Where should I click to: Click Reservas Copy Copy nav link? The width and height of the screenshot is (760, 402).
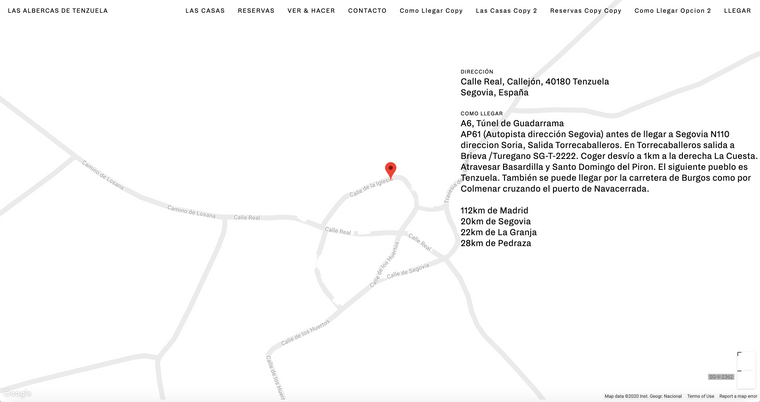click(x=585, y=11)
